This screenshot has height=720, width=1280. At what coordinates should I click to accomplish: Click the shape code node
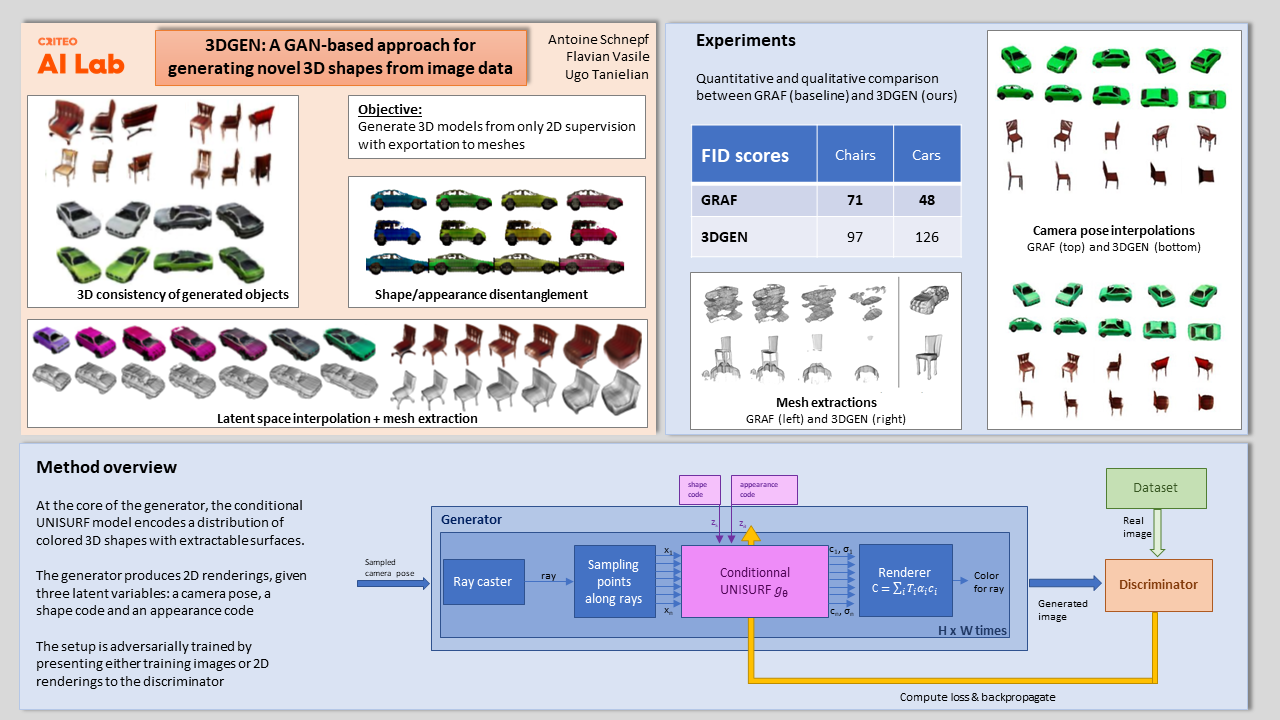pyautogui.click(x=699, y=489)
